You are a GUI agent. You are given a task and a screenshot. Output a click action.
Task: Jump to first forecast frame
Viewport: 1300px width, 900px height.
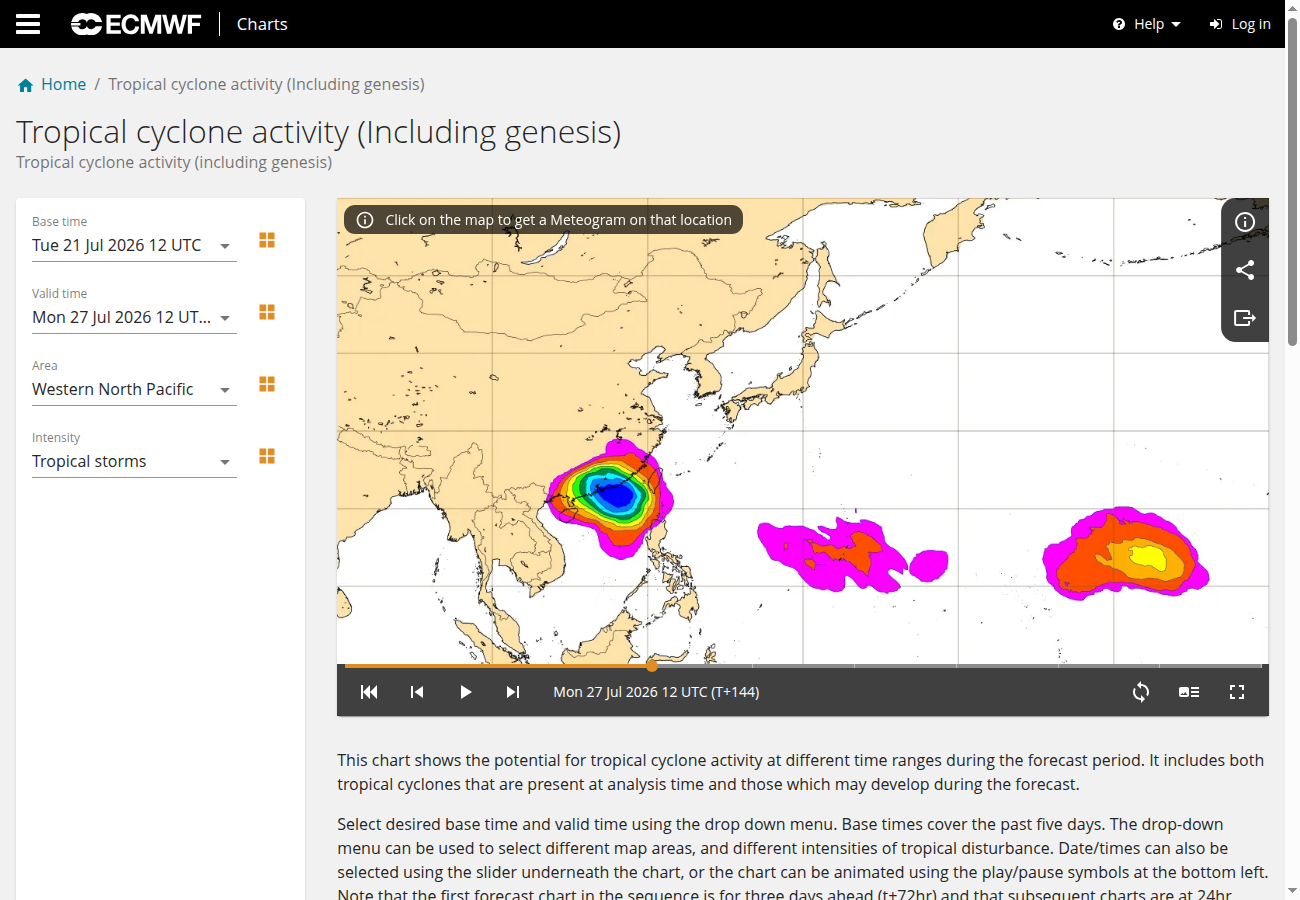pos(369,692)
